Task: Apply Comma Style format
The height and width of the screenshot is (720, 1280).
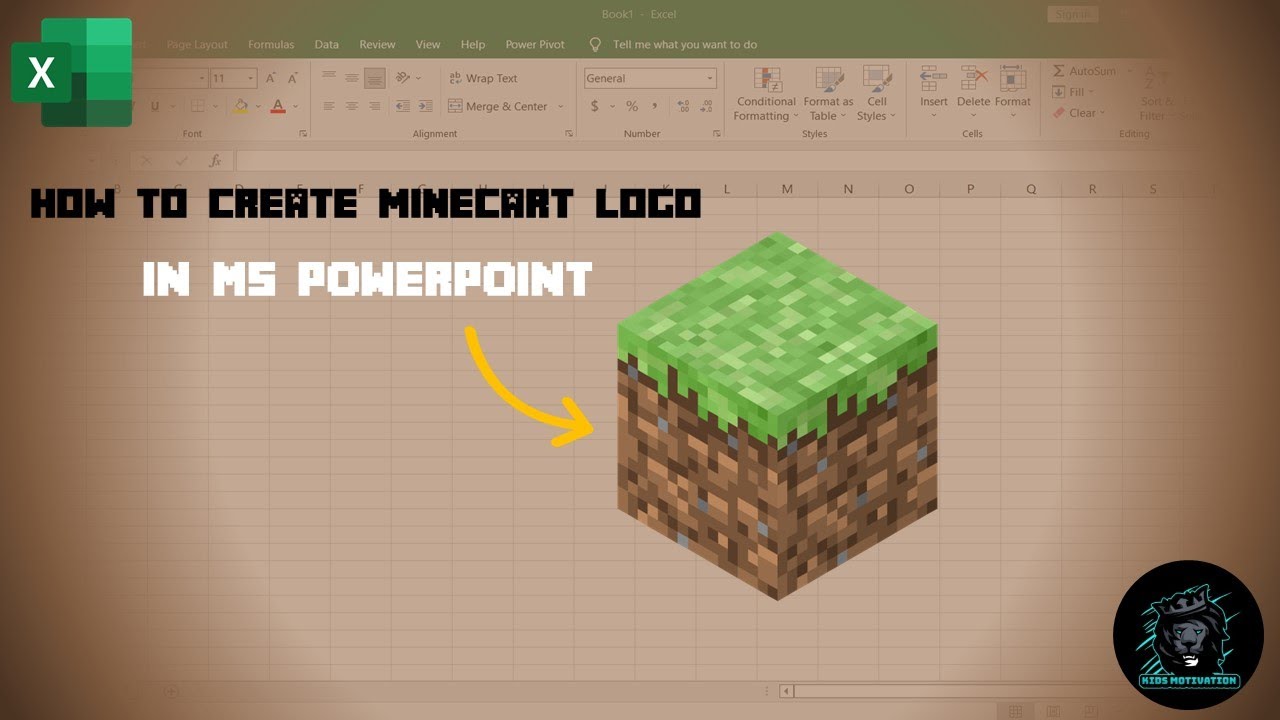Action: point(655,106)
